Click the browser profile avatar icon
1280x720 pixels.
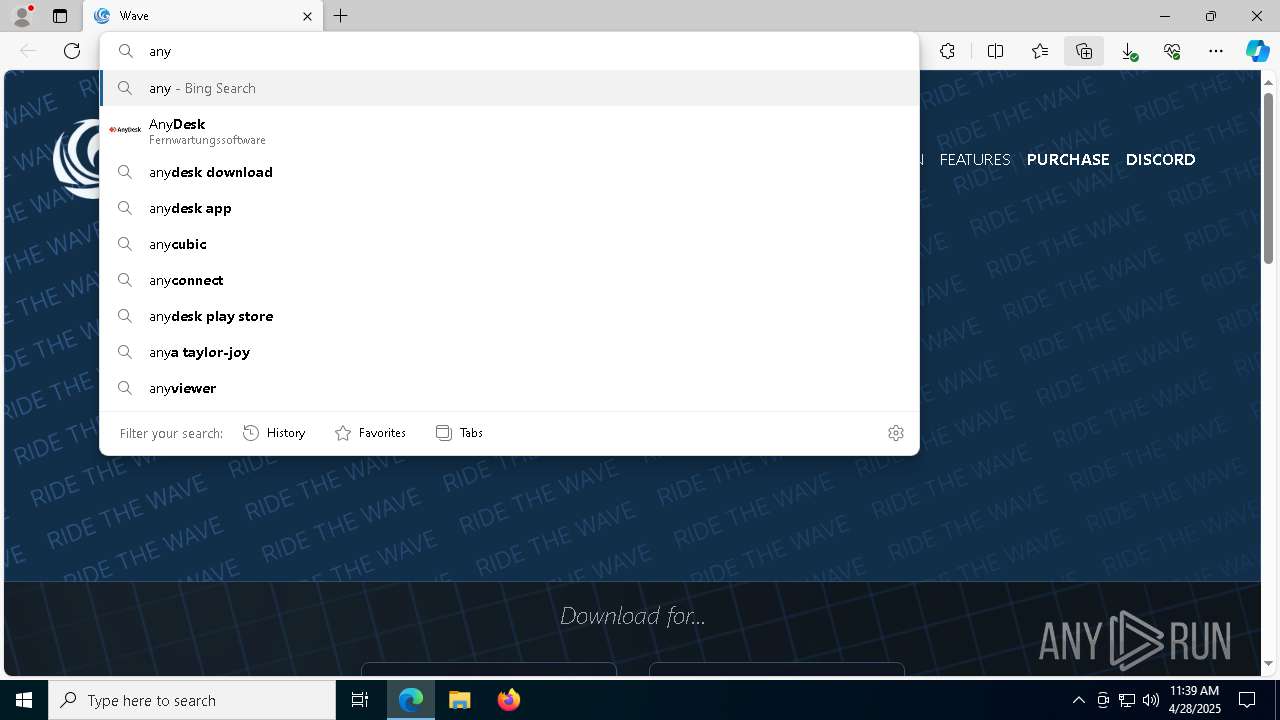pos(21,16)
